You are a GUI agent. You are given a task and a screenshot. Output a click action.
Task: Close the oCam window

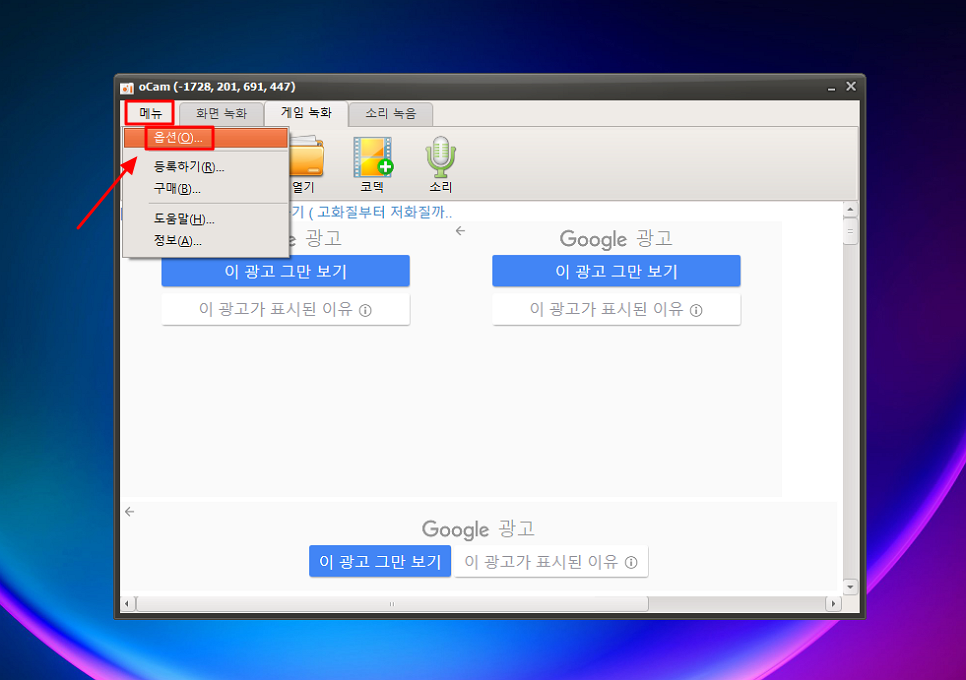[851, 86]
